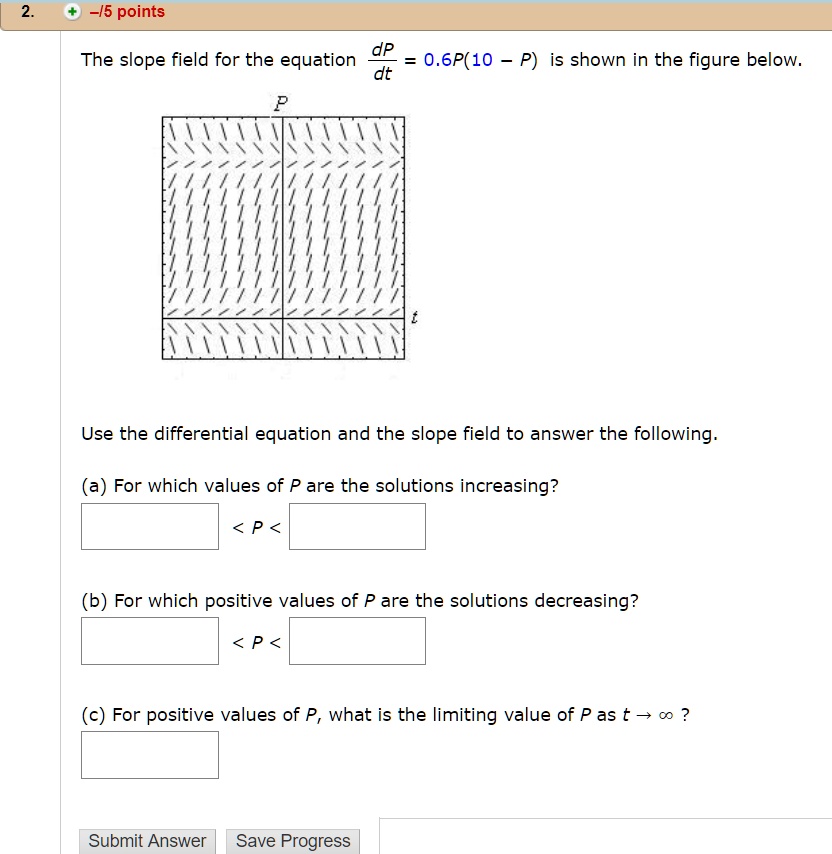Click the P axis label on the figure
Viewport: 832px width, 854px height.
[x=281, y=102]
